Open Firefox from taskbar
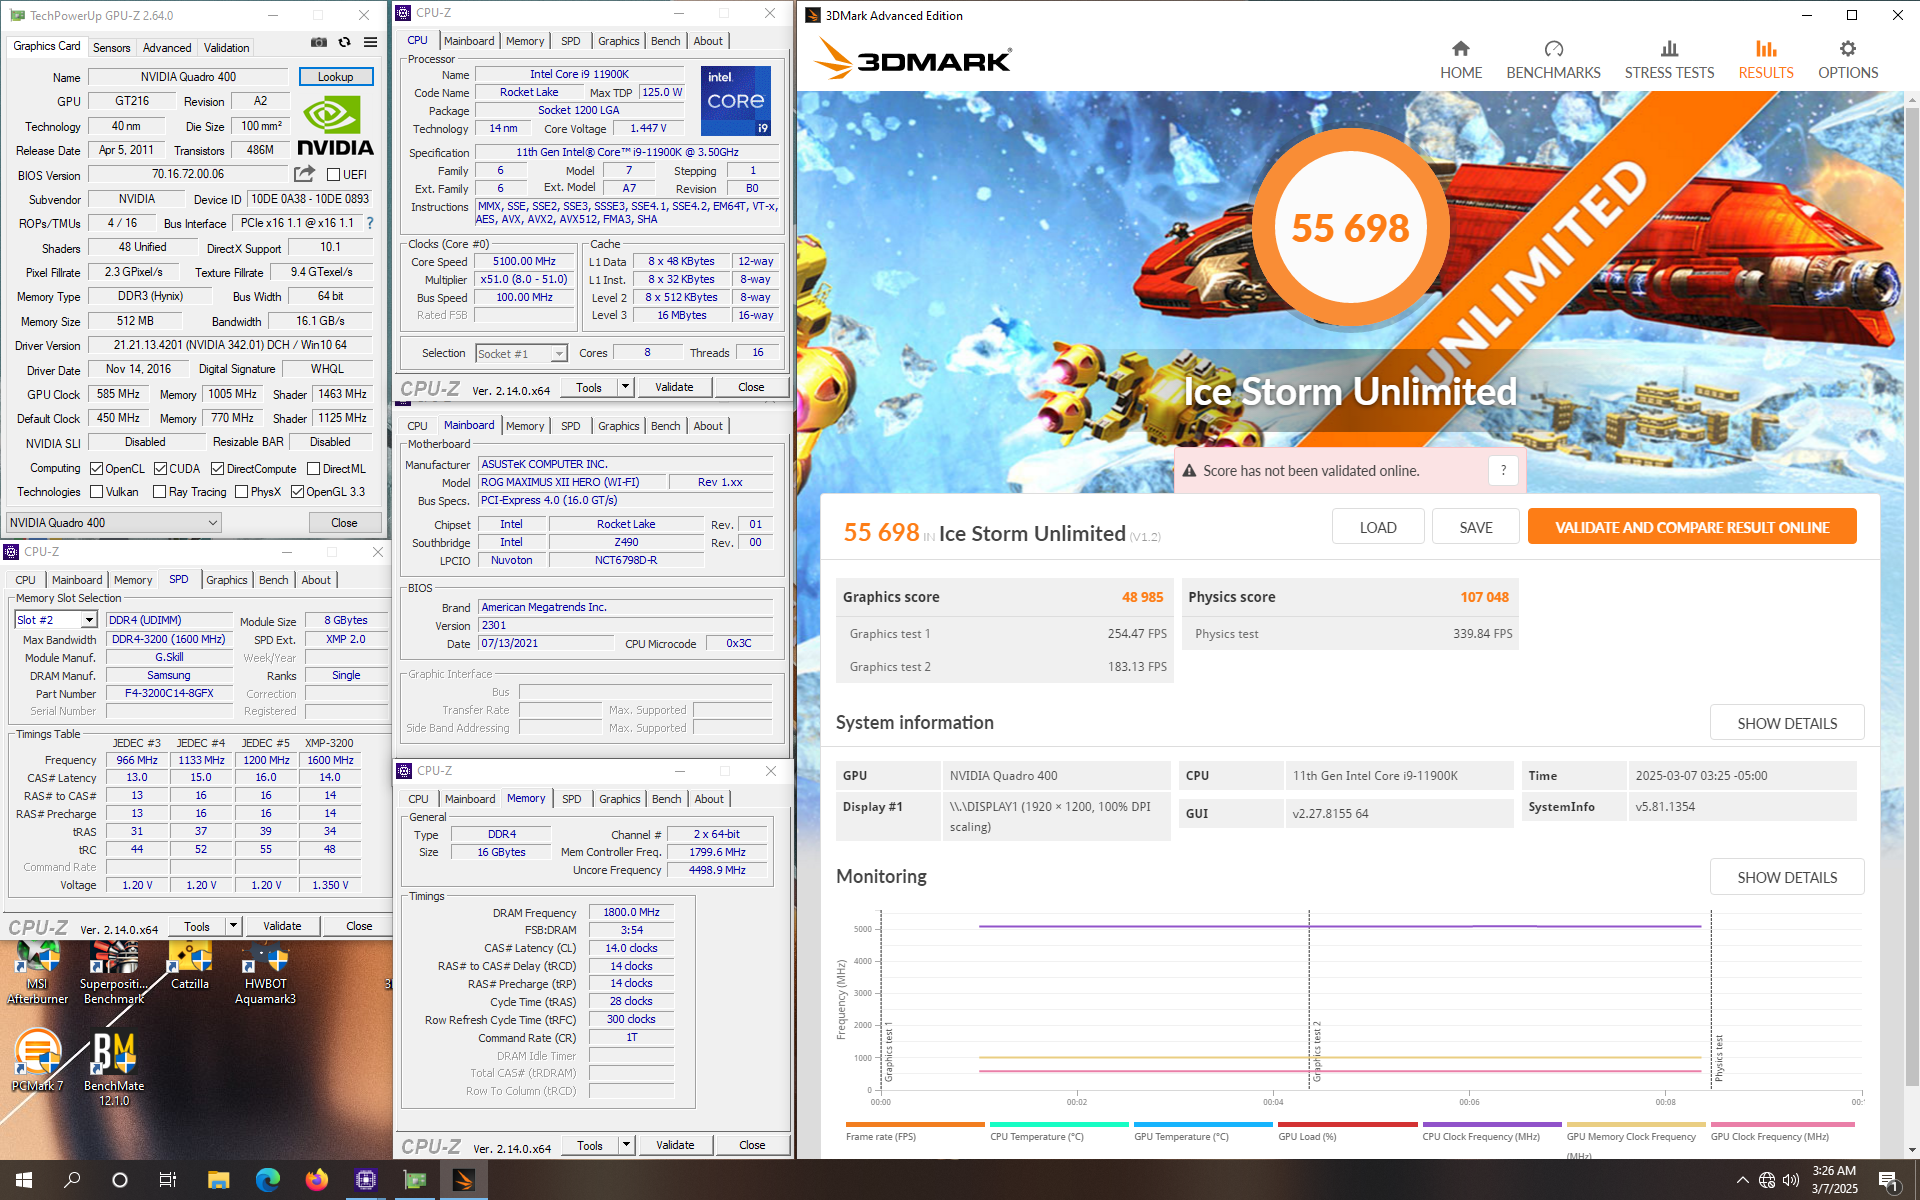This screenshot has width=1920, height=1200. (x=316, y=1180)
